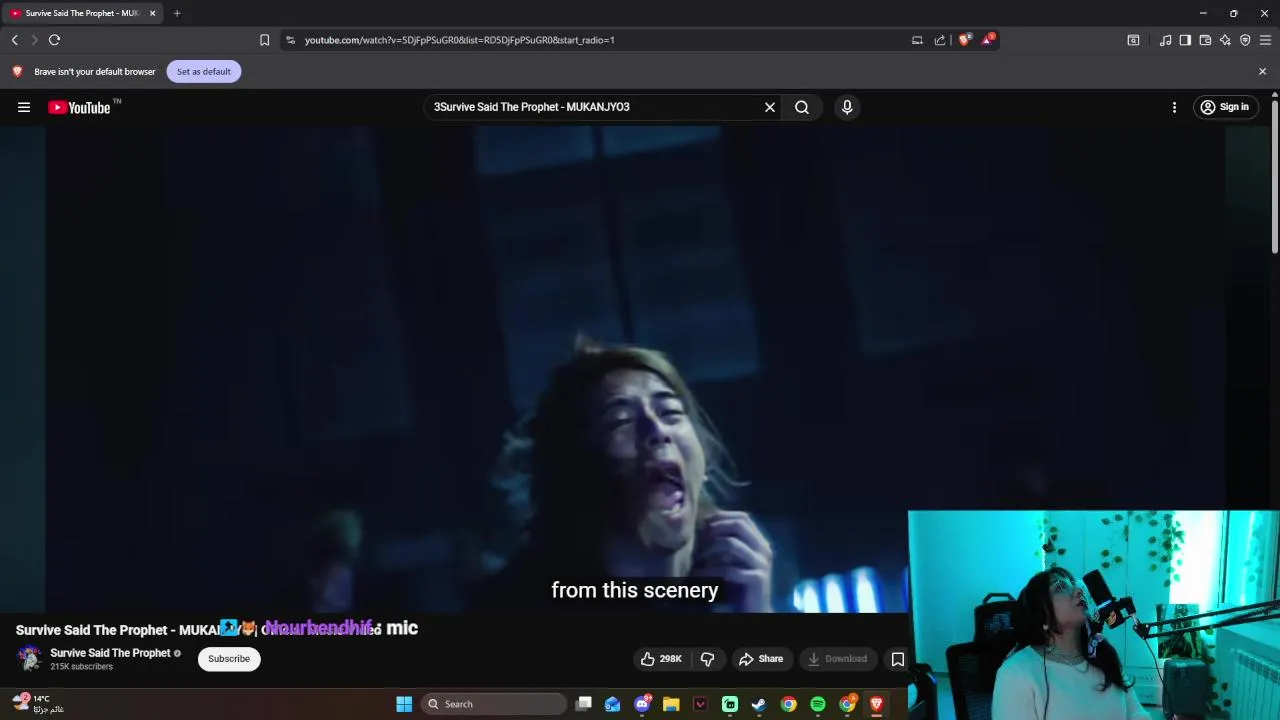This screenshot has height=720, width=1280.
Task: Open Spotify from the taskbar
Action: coord(818,704)
